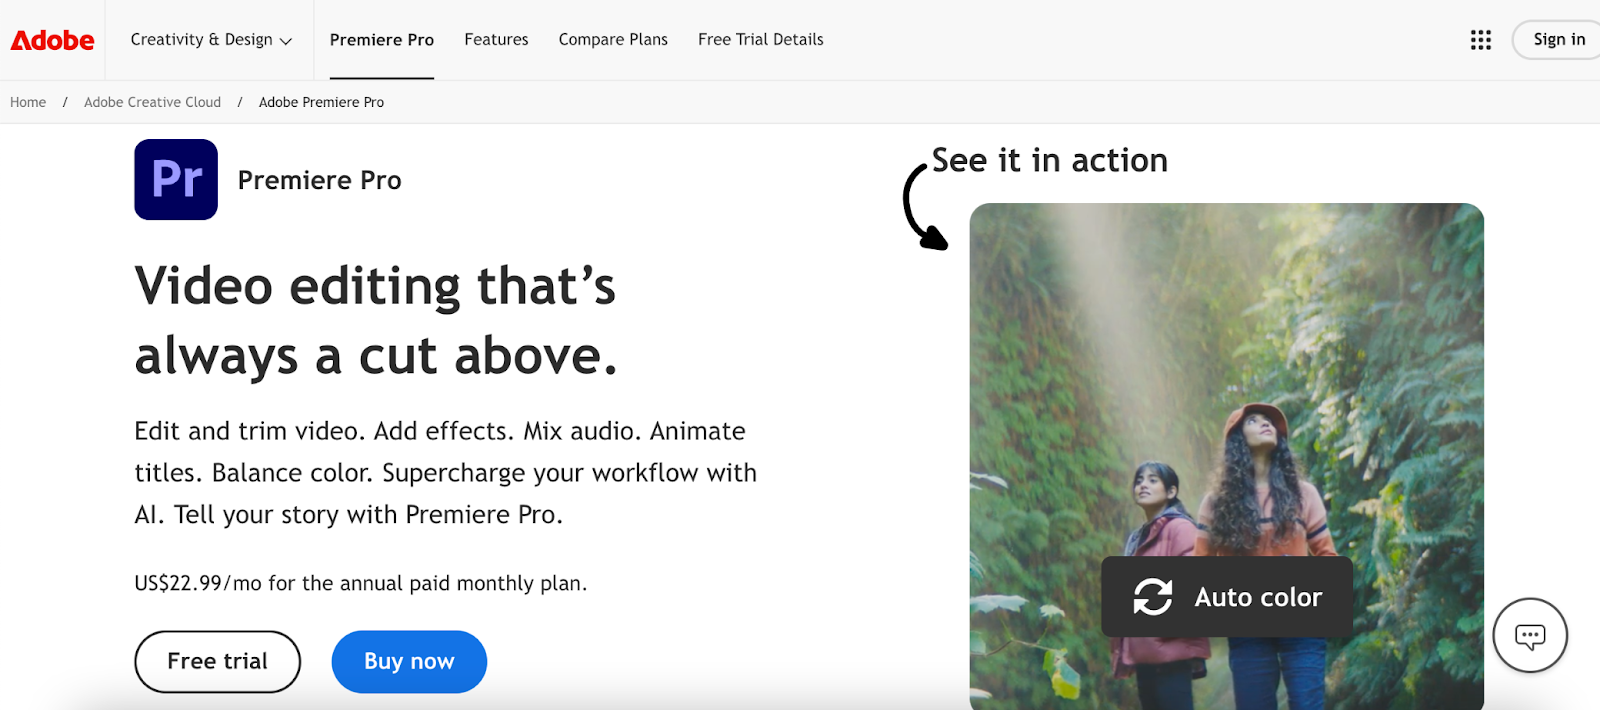Start the Free trial button

(217, 661)
